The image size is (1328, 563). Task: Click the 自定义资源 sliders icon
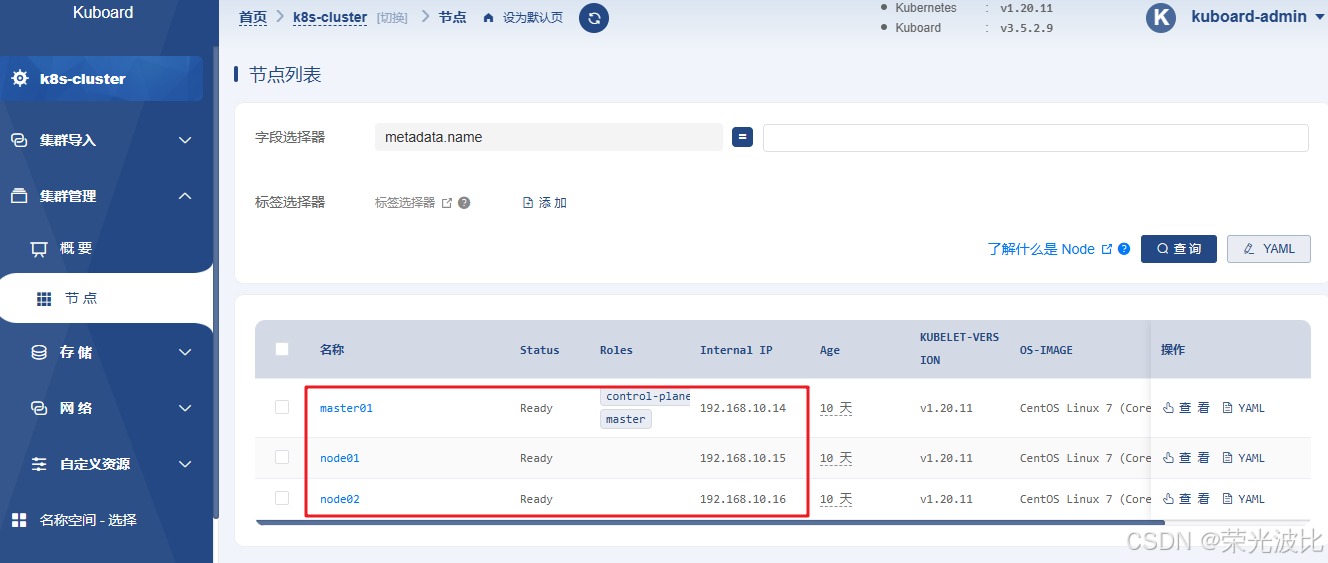pyautogui.click(x=39, y=464)
